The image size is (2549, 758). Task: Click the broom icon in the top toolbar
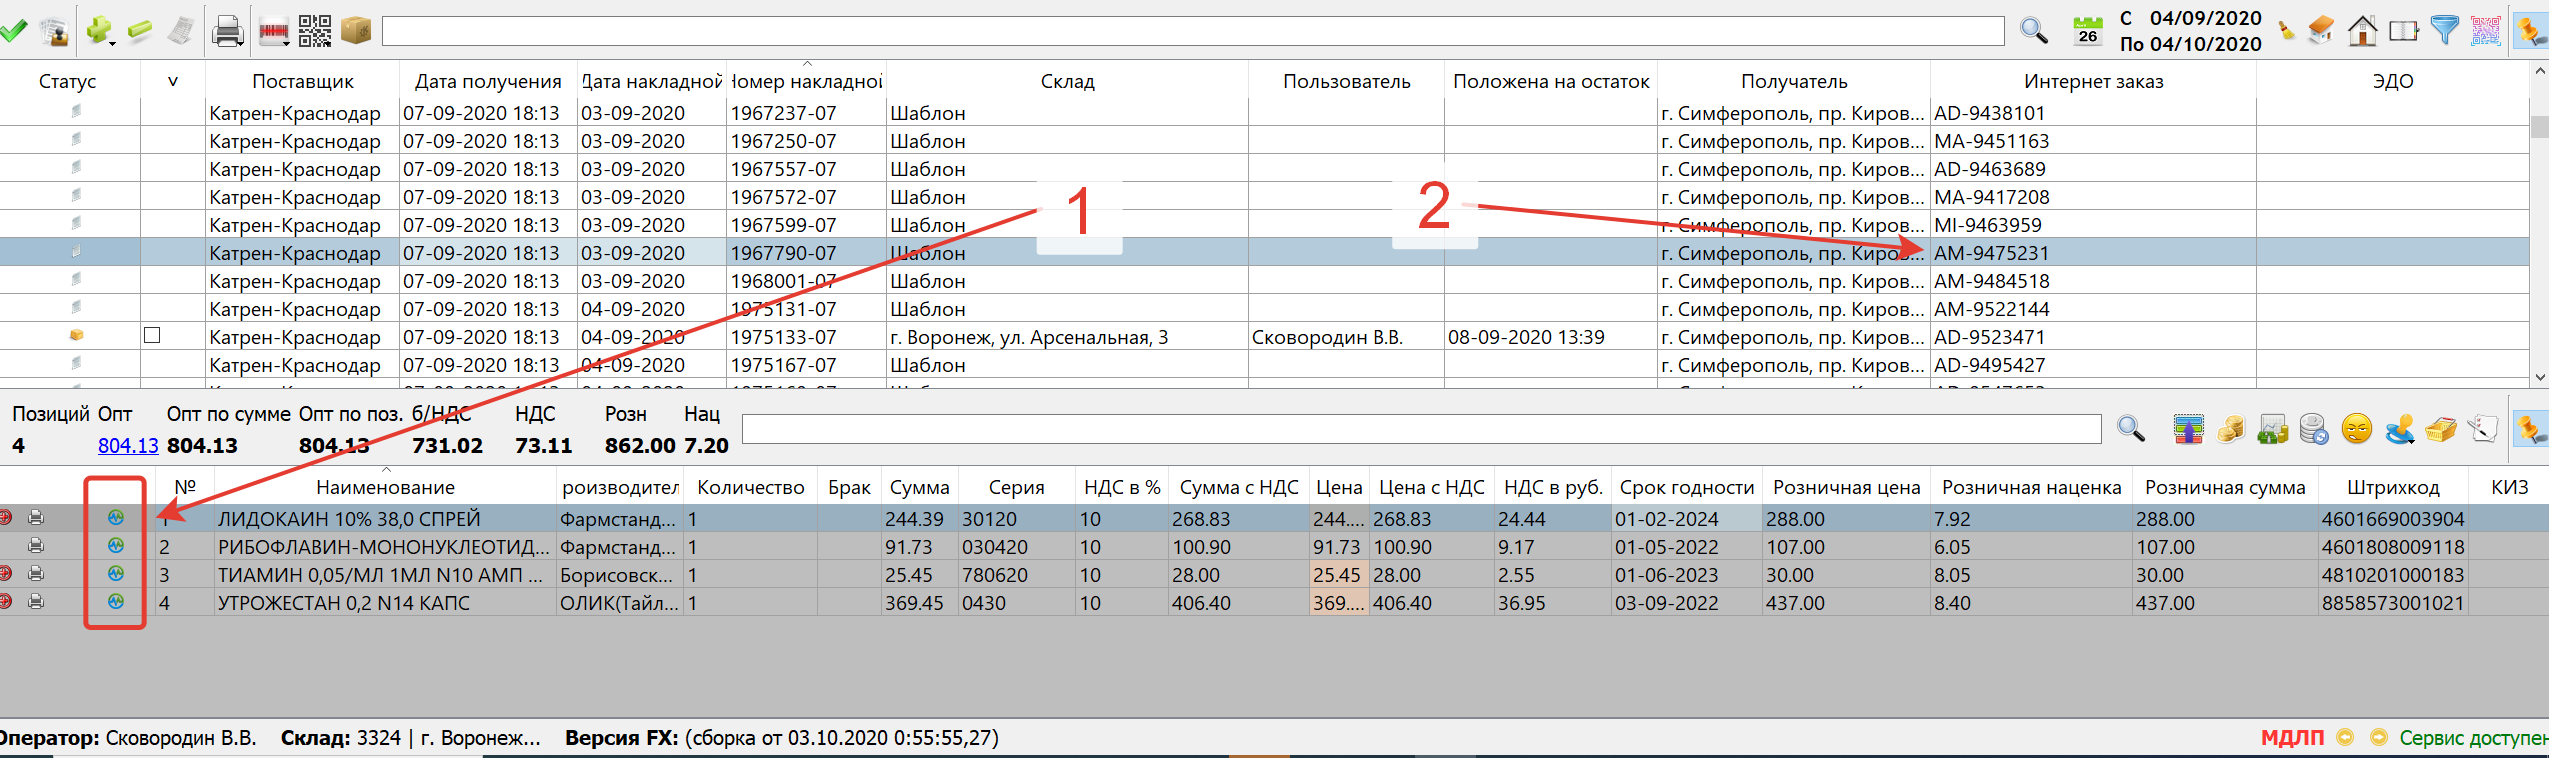(x=2286, y=31)
